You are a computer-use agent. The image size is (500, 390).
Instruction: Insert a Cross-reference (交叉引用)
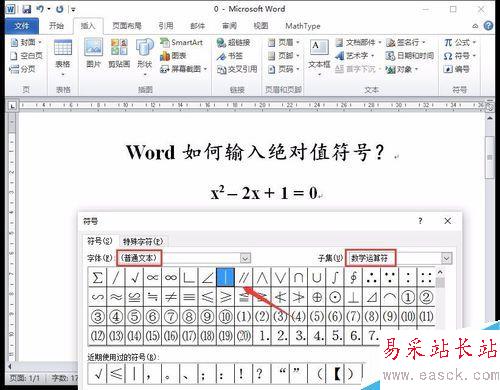pyautogui.click(x=237, y=69)
